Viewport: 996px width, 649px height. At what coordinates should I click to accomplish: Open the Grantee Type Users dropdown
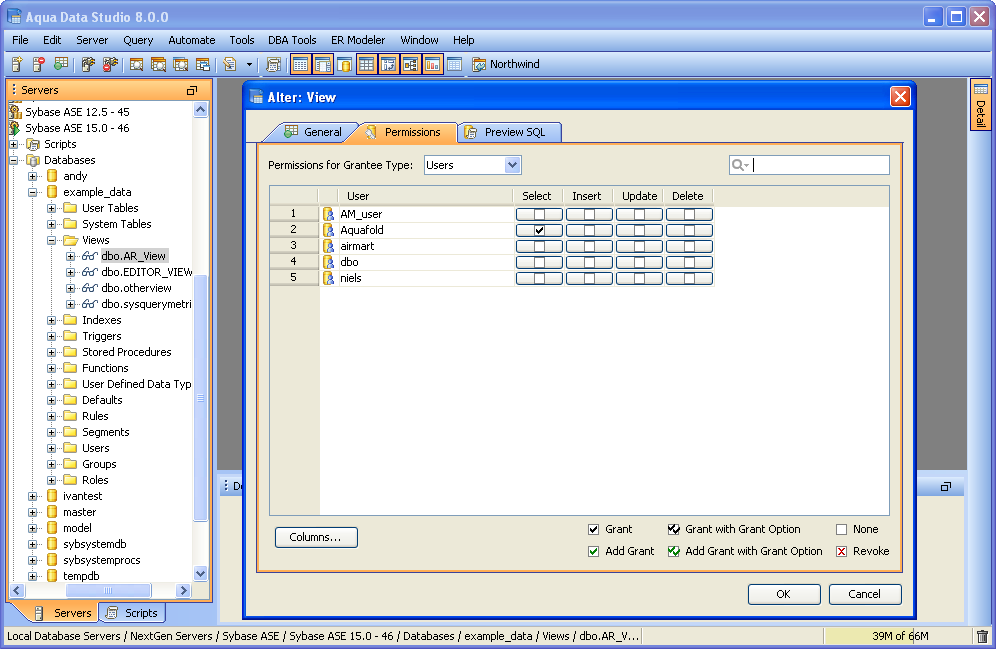(x=513, y=165)
